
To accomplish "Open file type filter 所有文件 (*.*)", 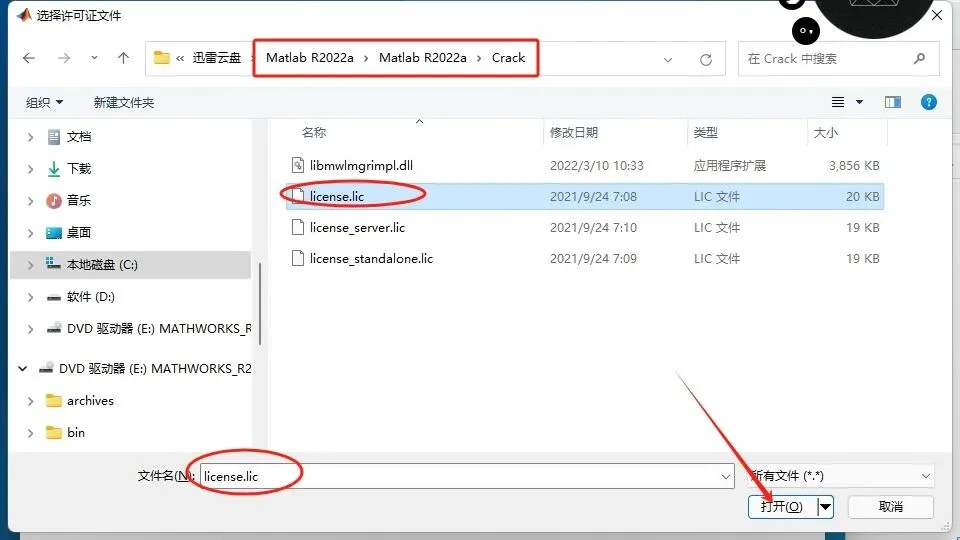I will (841, 476).
